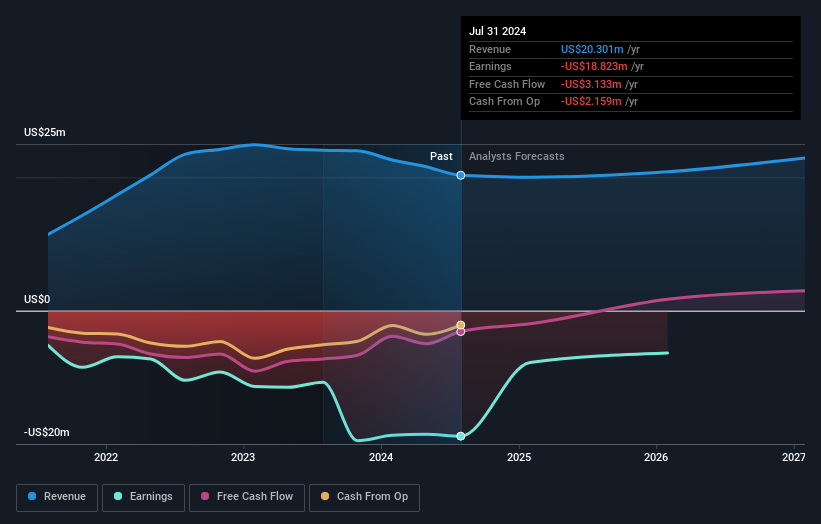Toggle the Revenue legend button
The height and width of the screenshot is (524, 821).
tap(57, 497)
